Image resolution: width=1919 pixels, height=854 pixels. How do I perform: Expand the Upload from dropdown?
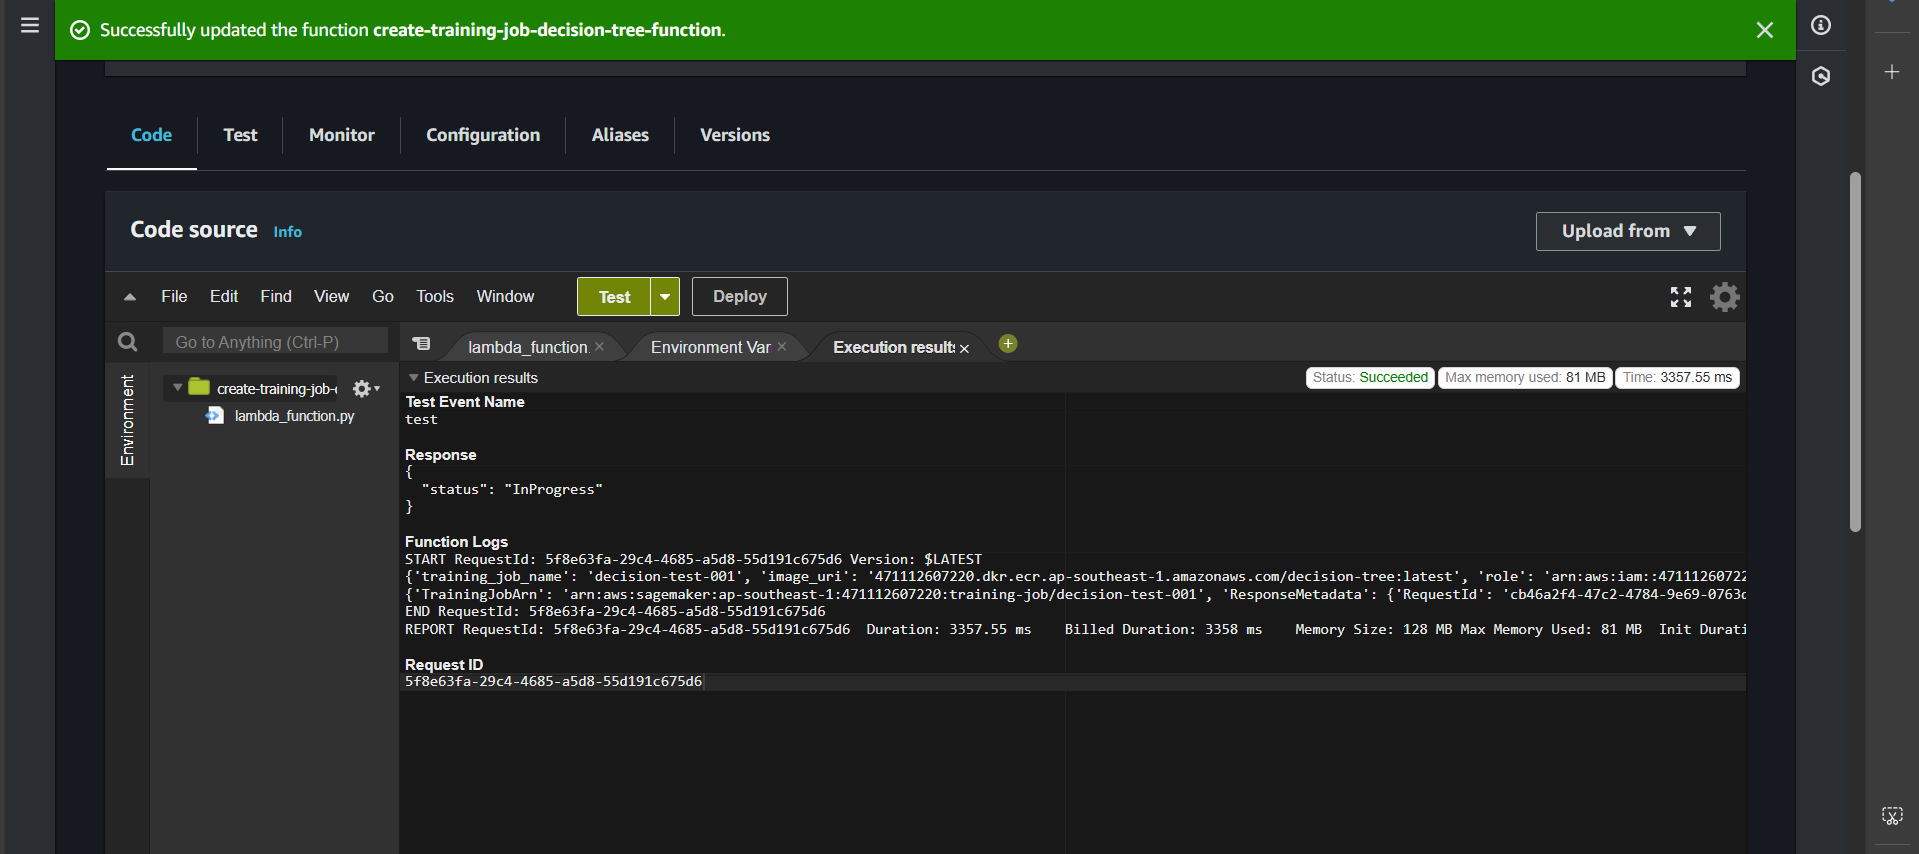(x=1627, y=231)
